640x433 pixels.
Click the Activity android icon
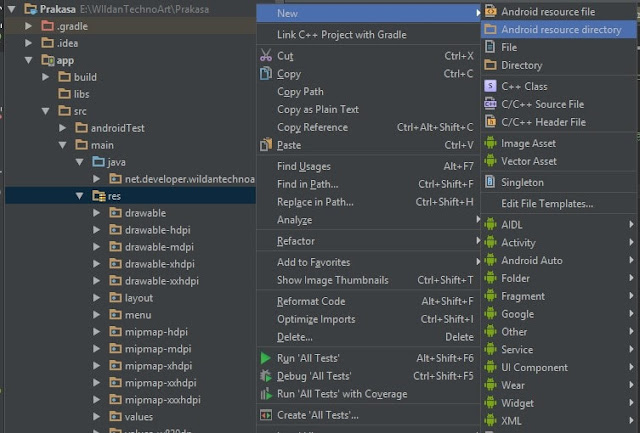[490, 242]
